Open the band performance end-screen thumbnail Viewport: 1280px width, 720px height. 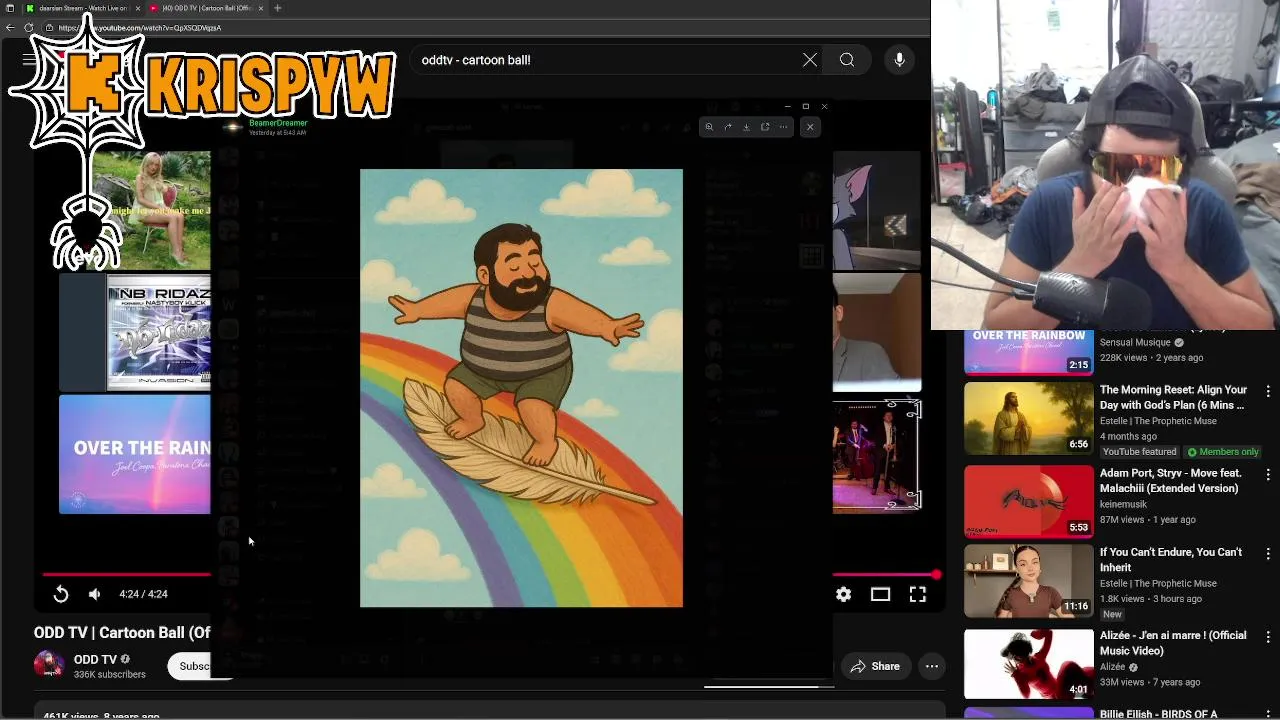point(877,455)
